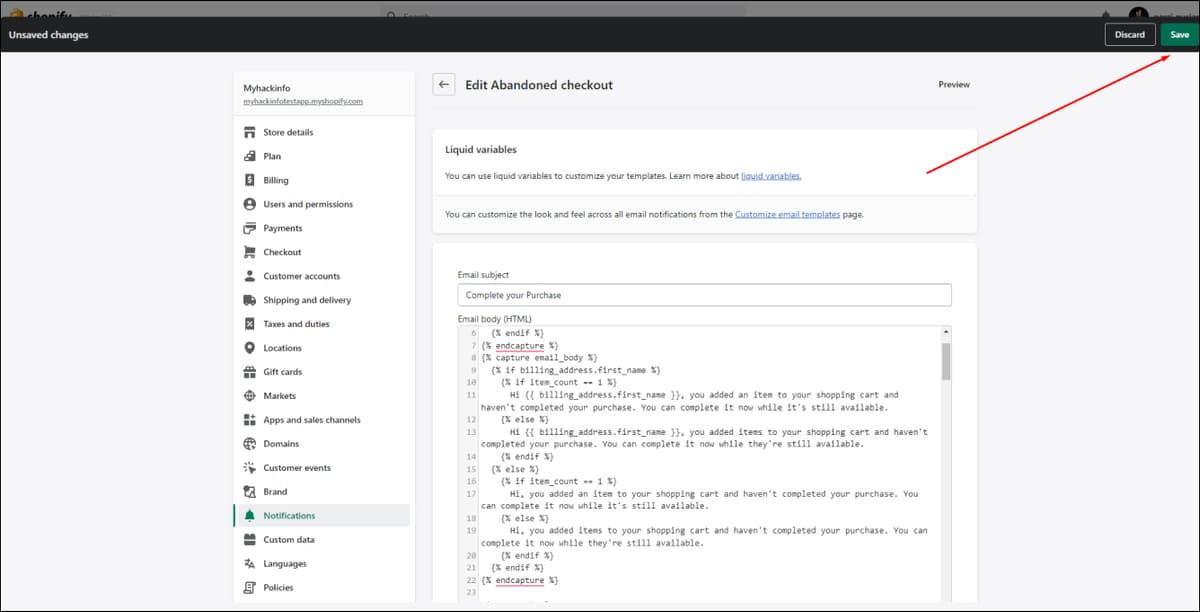The image size is (1200, 612).
Task: Click the Billing dollar icon
Action: click(x=250, y=180)
